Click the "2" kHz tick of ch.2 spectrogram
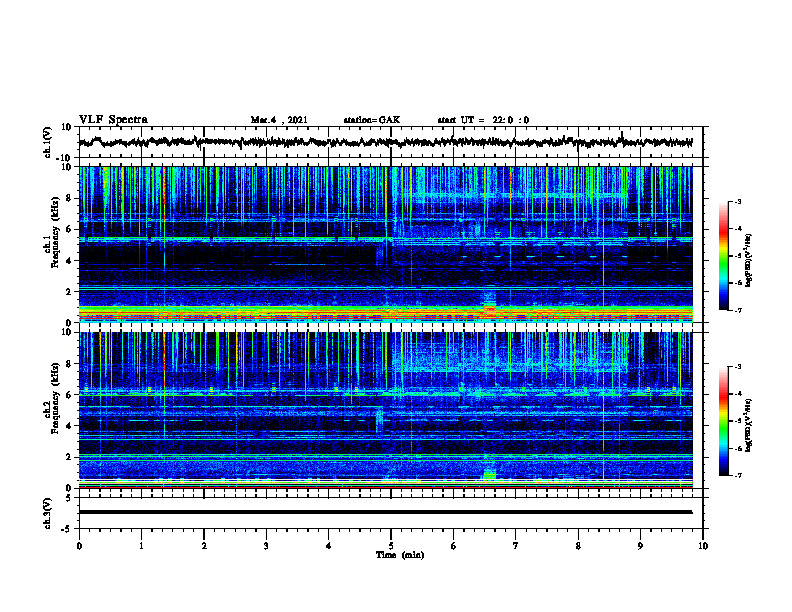This screenshot has height=612, width=792. (x=70, y=457)
